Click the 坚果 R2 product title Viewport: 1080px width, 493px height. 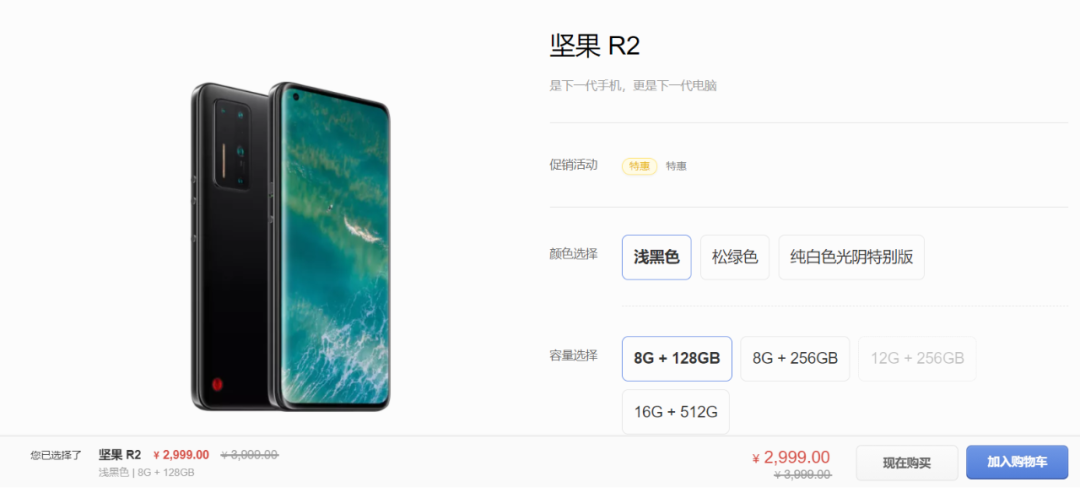pyautogui.click(x=595, y=45)
